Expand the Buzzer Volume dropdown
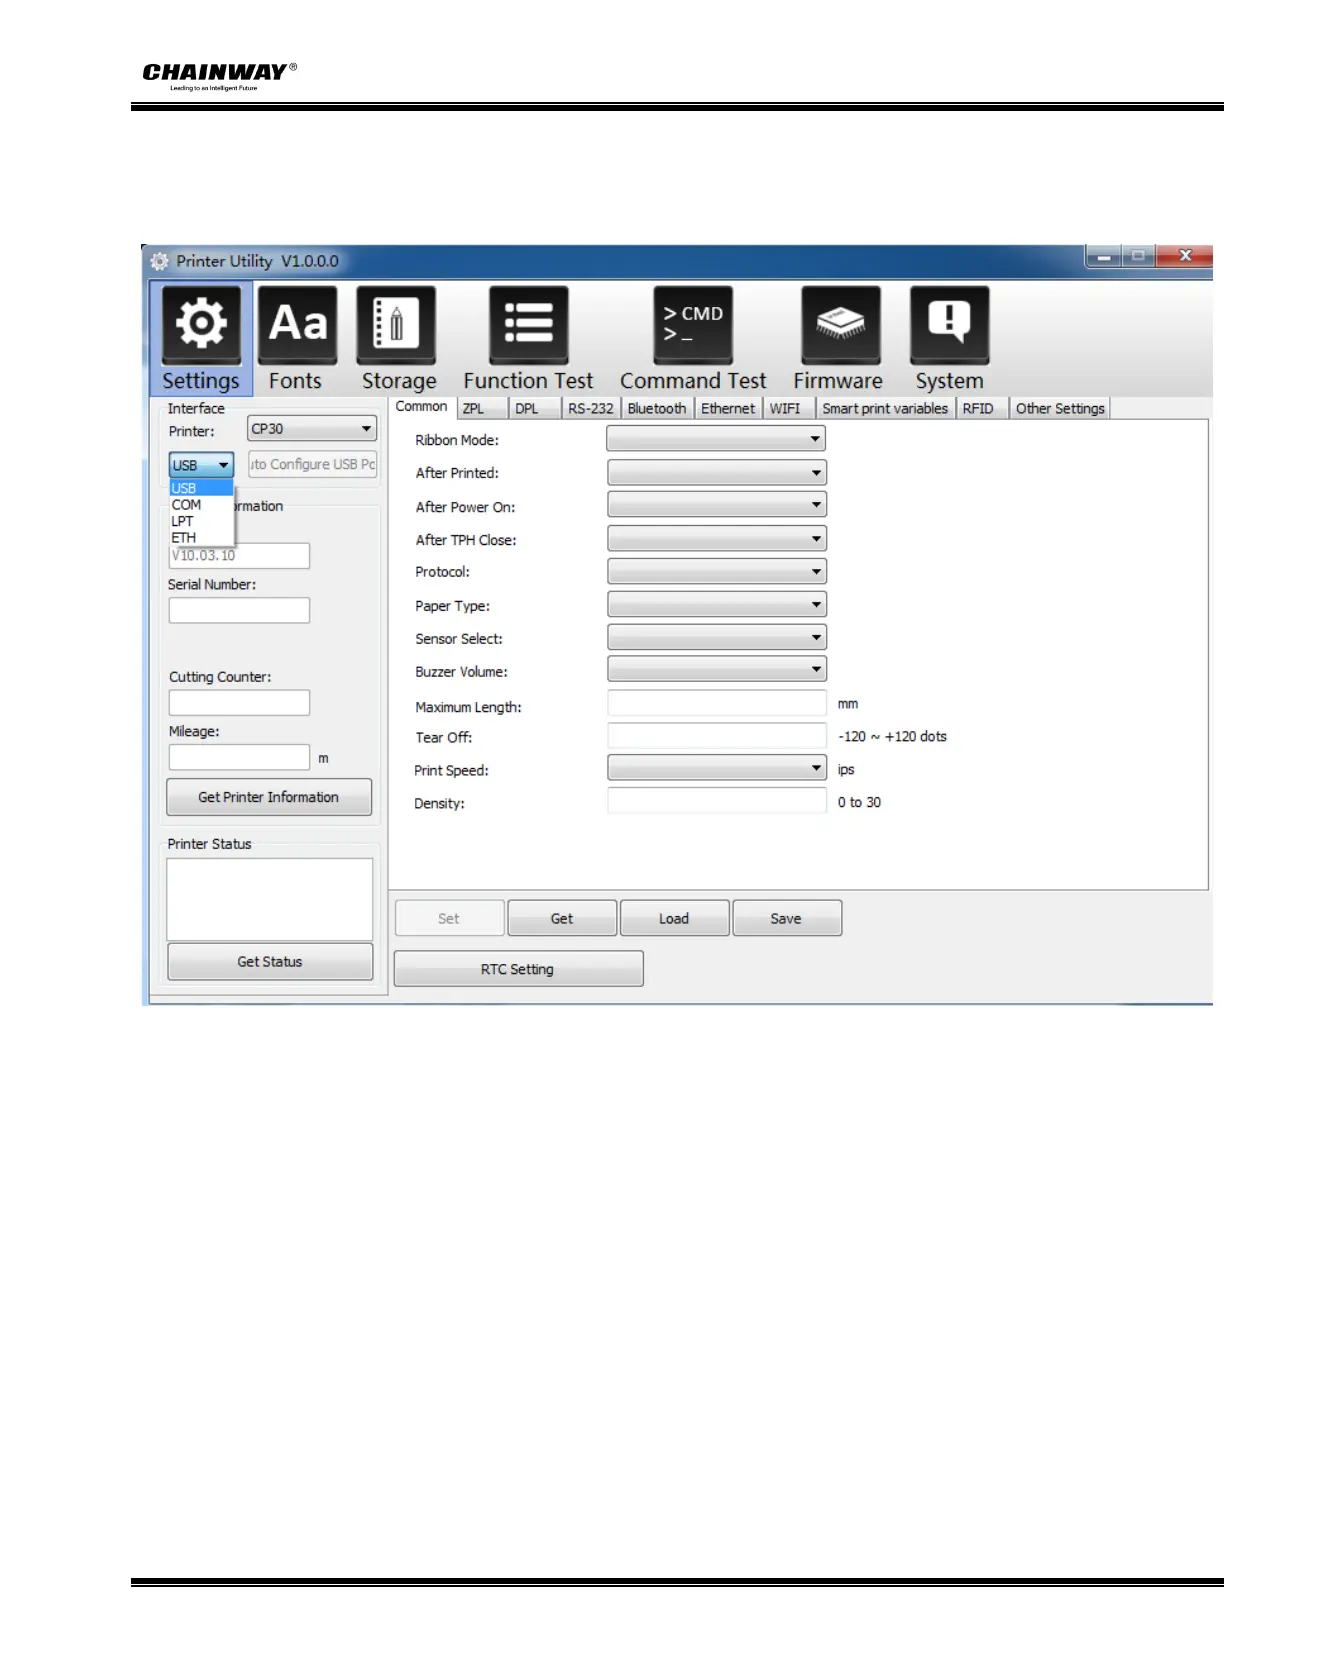Screen dimensions: 1327x1678 pos(716,670)
